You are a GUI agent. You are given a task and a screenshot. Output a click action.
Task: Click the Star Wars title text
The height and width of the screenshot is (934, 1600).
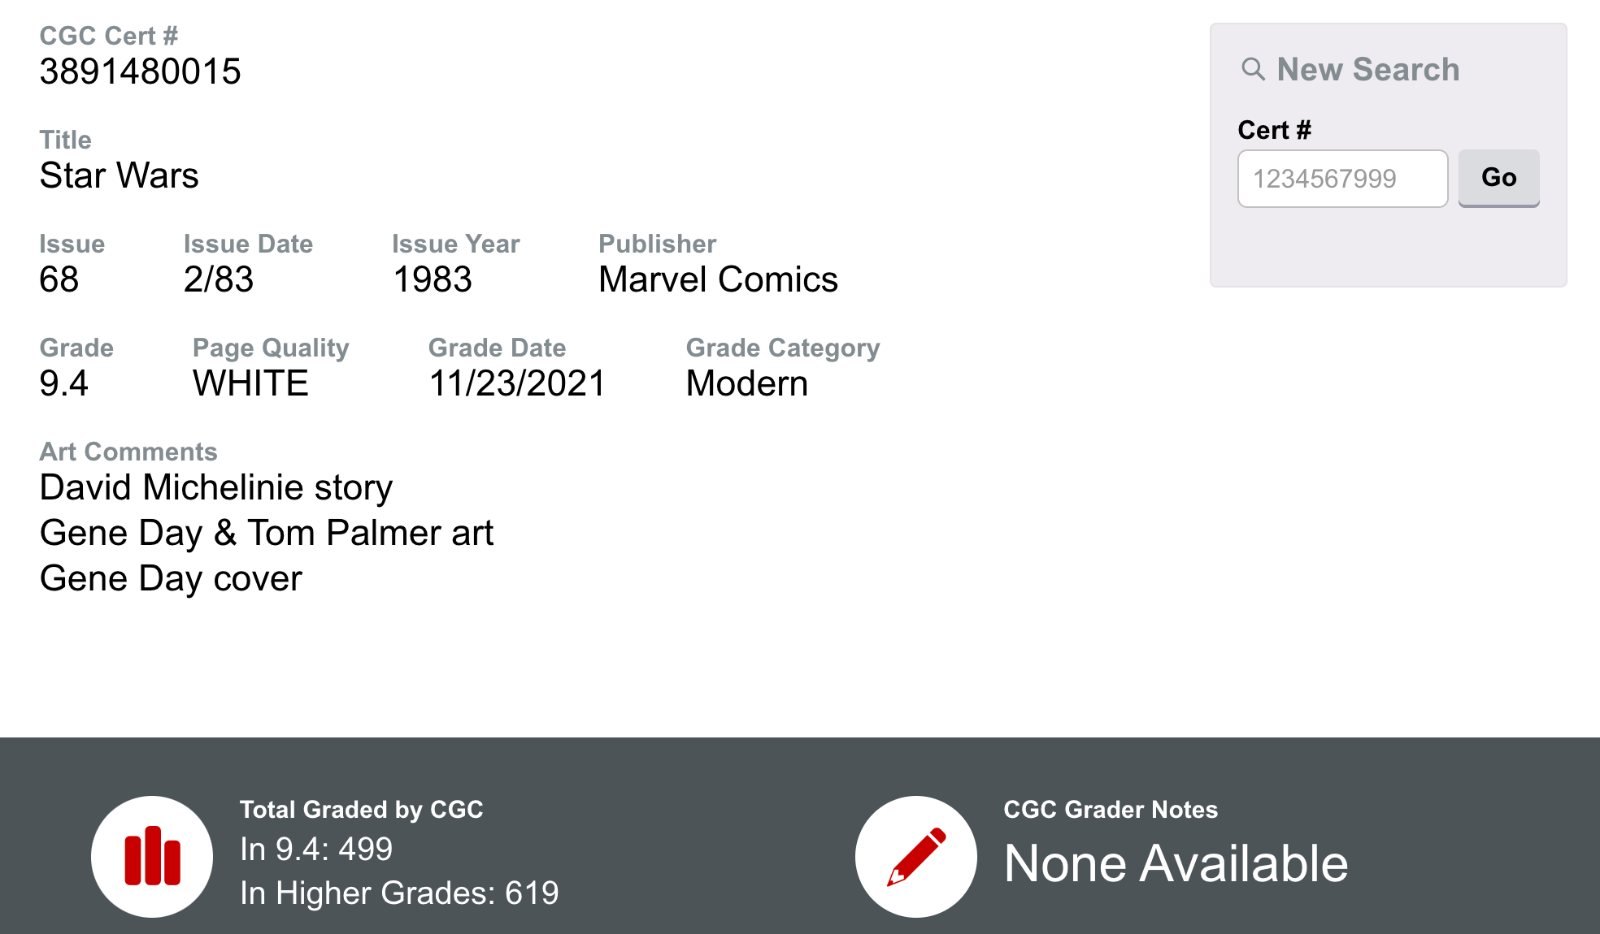[x=119, y=176]
